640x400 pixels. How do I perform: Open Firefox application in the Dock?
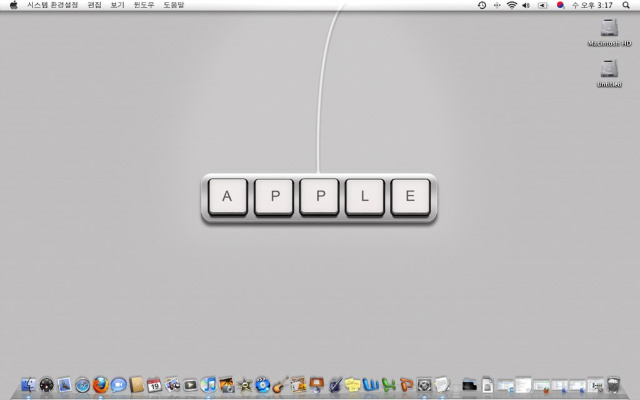pos(100,385)
